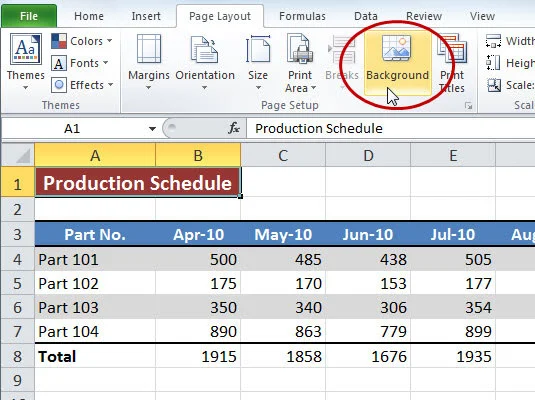This screenshot has height=400, width=535.
Task: Expand the theme Effects dropdown
Action: (82, 85)
